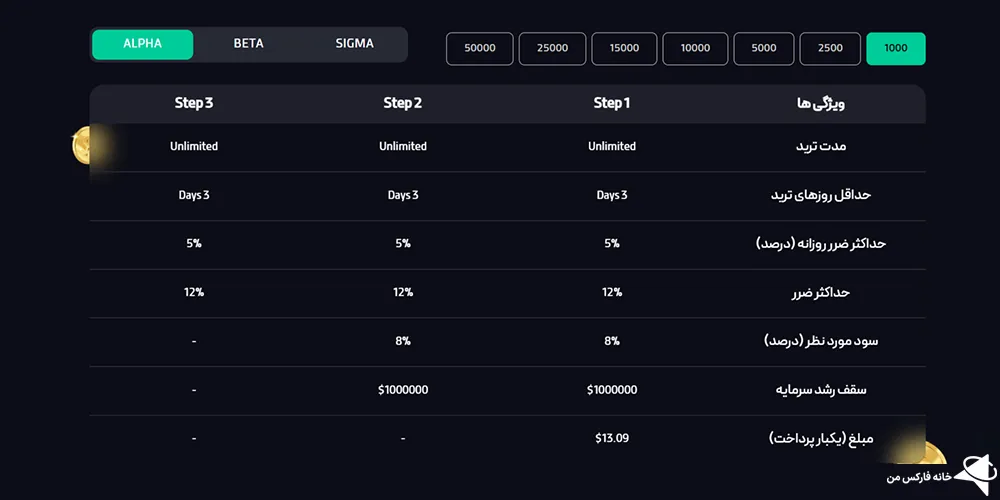The image size is (1000, 500).
Task: Click the حداکثر ضرر row label
Action: pos(821,293)
